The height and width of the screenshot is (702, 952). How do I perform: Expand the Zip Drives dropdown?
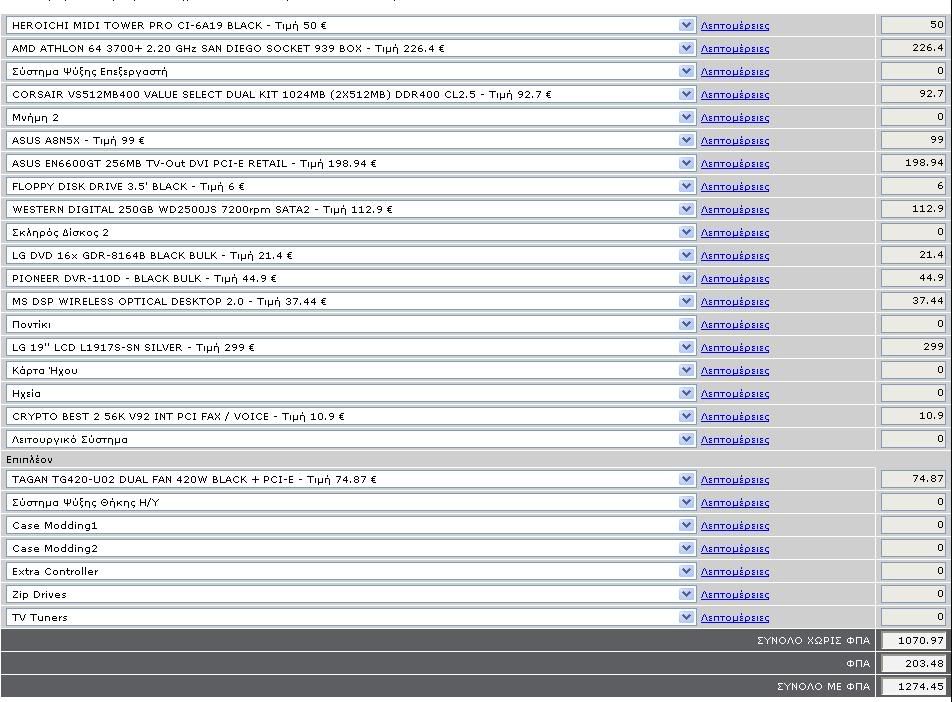pyautogui.click(x=350, y=595)
